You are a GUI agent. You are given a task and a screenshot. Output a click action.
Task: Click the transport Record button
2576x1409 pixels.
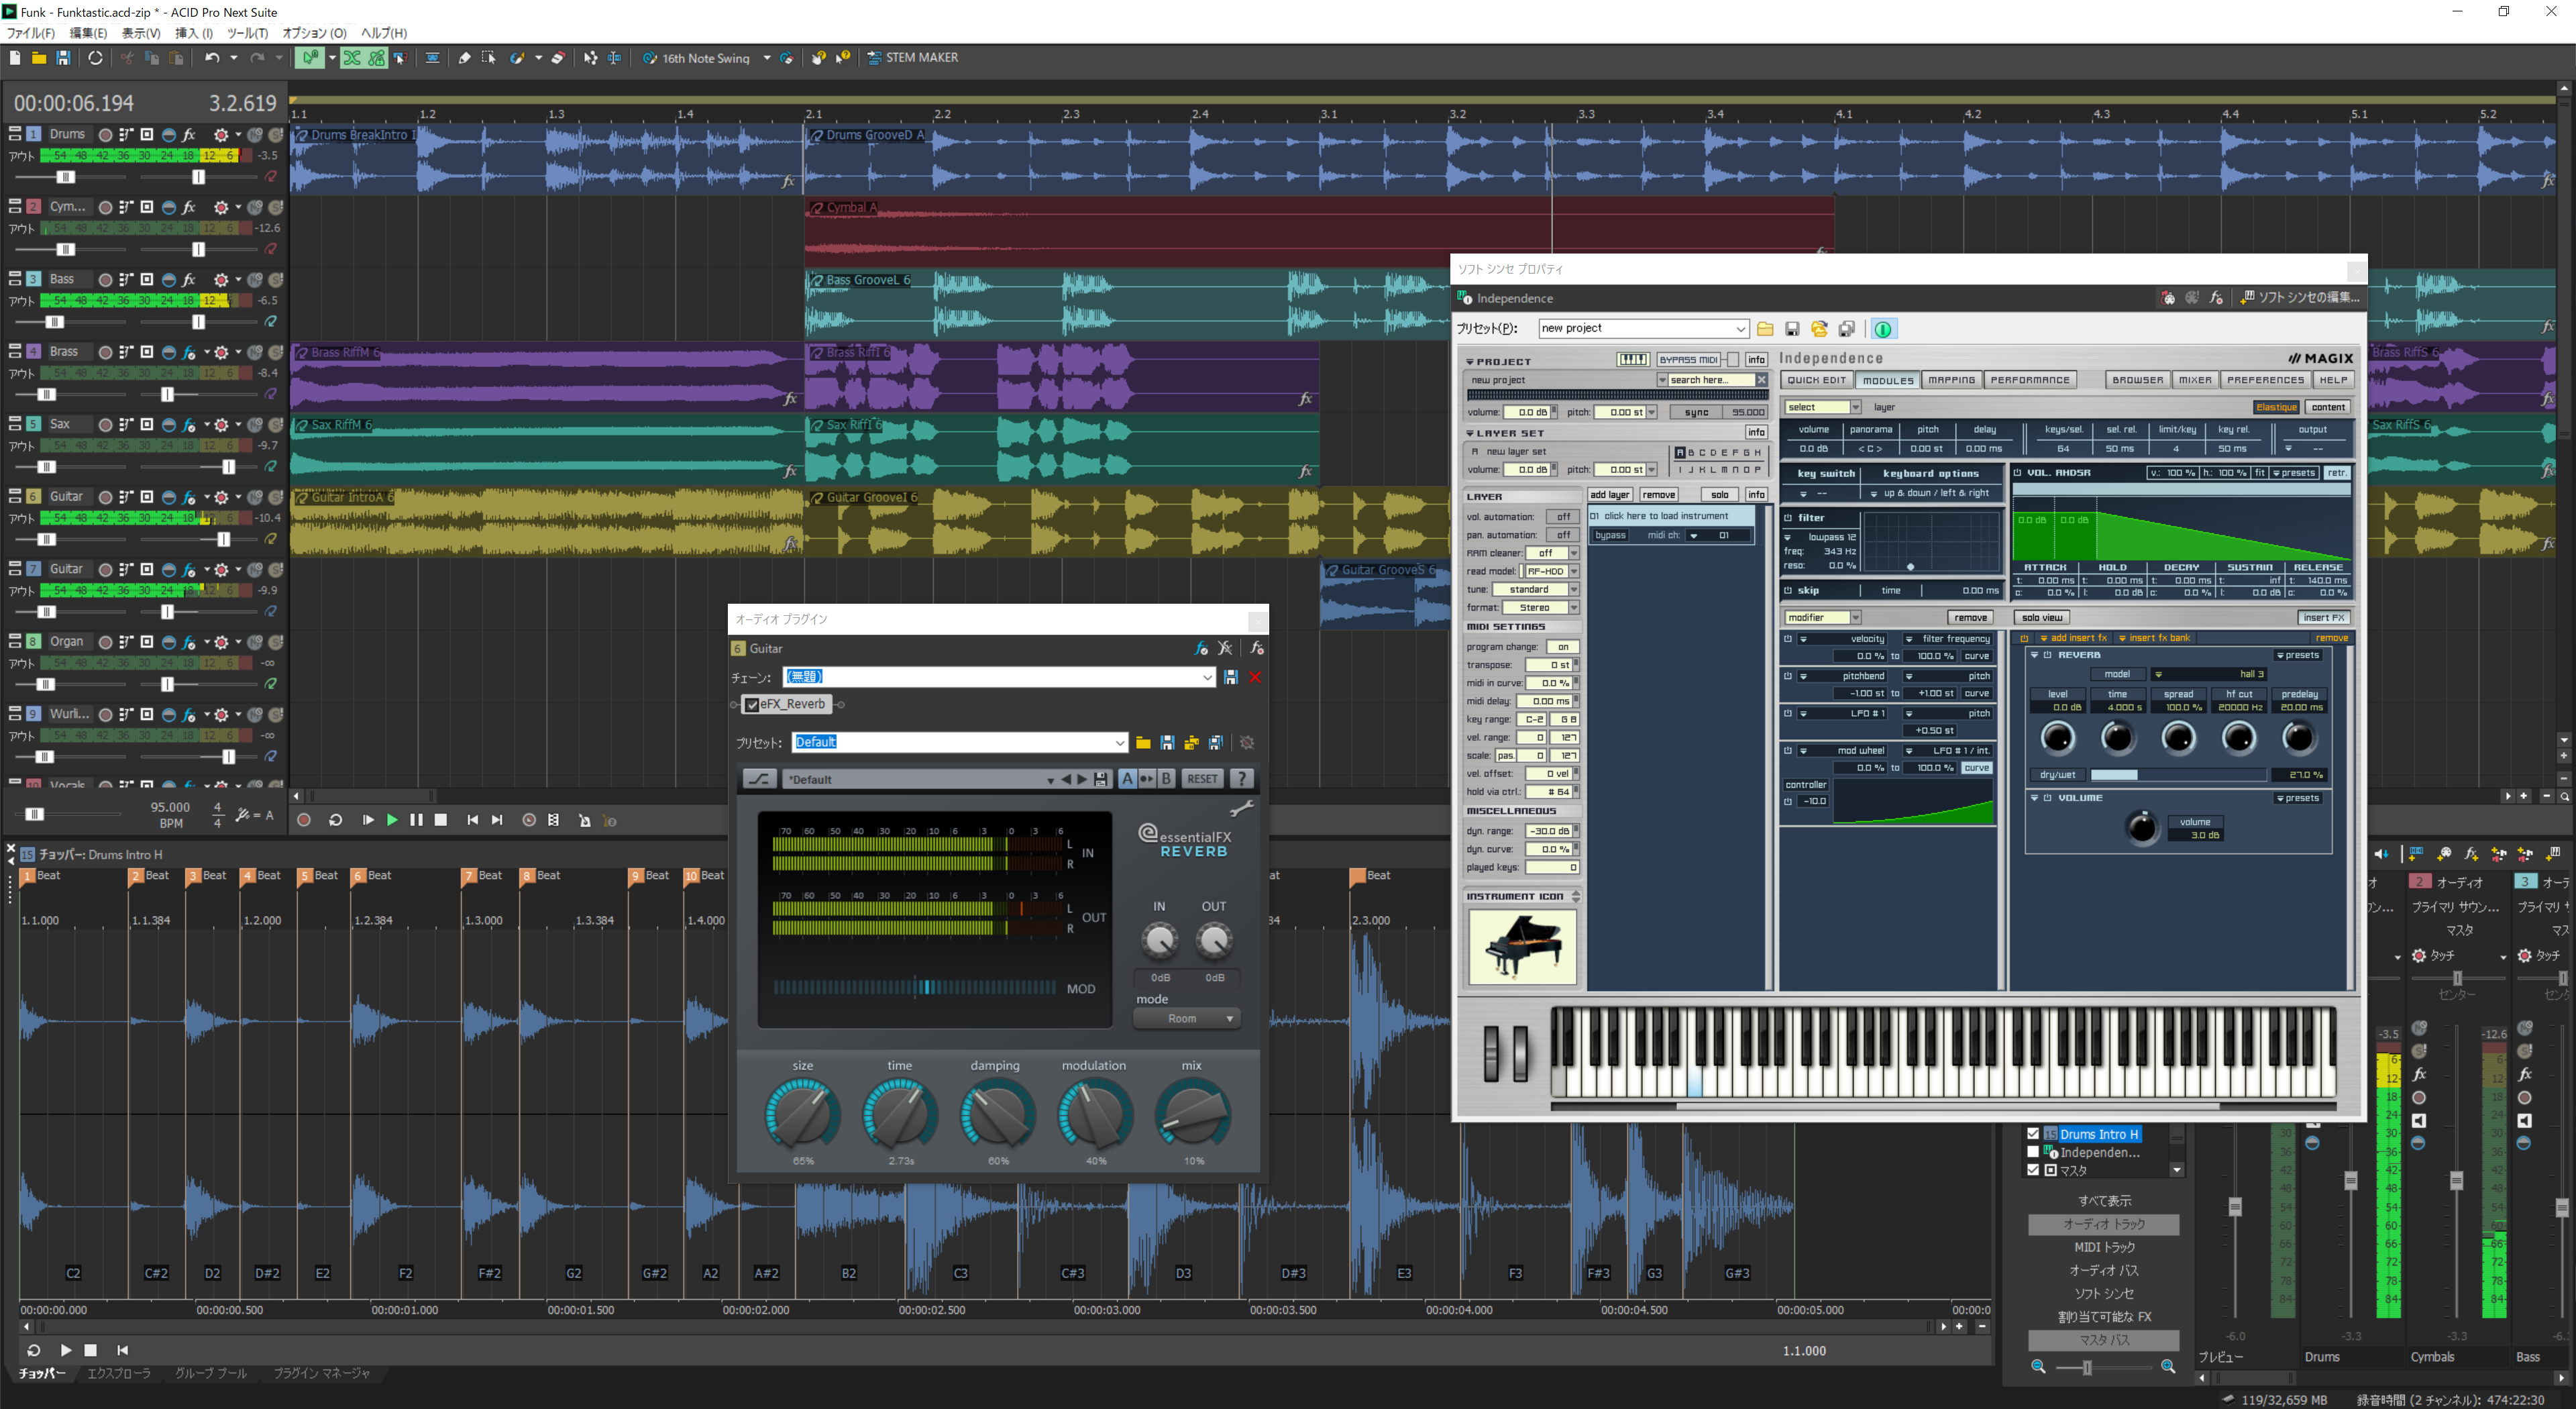[x=304, y=820]
